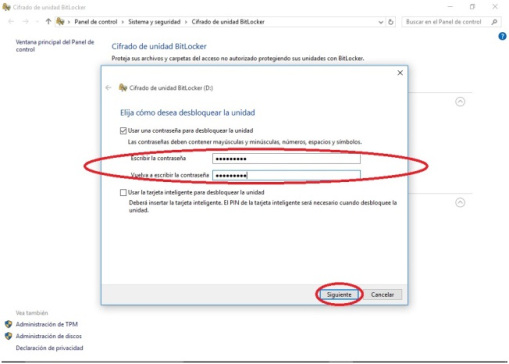
Task: Open the help question mark icon
Action: [x=502, y=36]
